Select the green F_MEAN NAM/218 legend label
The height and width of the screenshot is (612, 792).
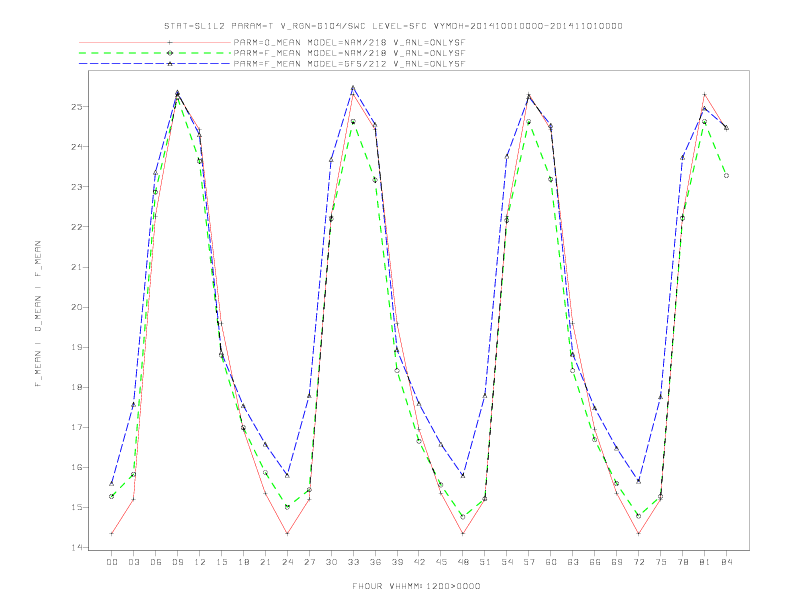click(x=349, y=53)
